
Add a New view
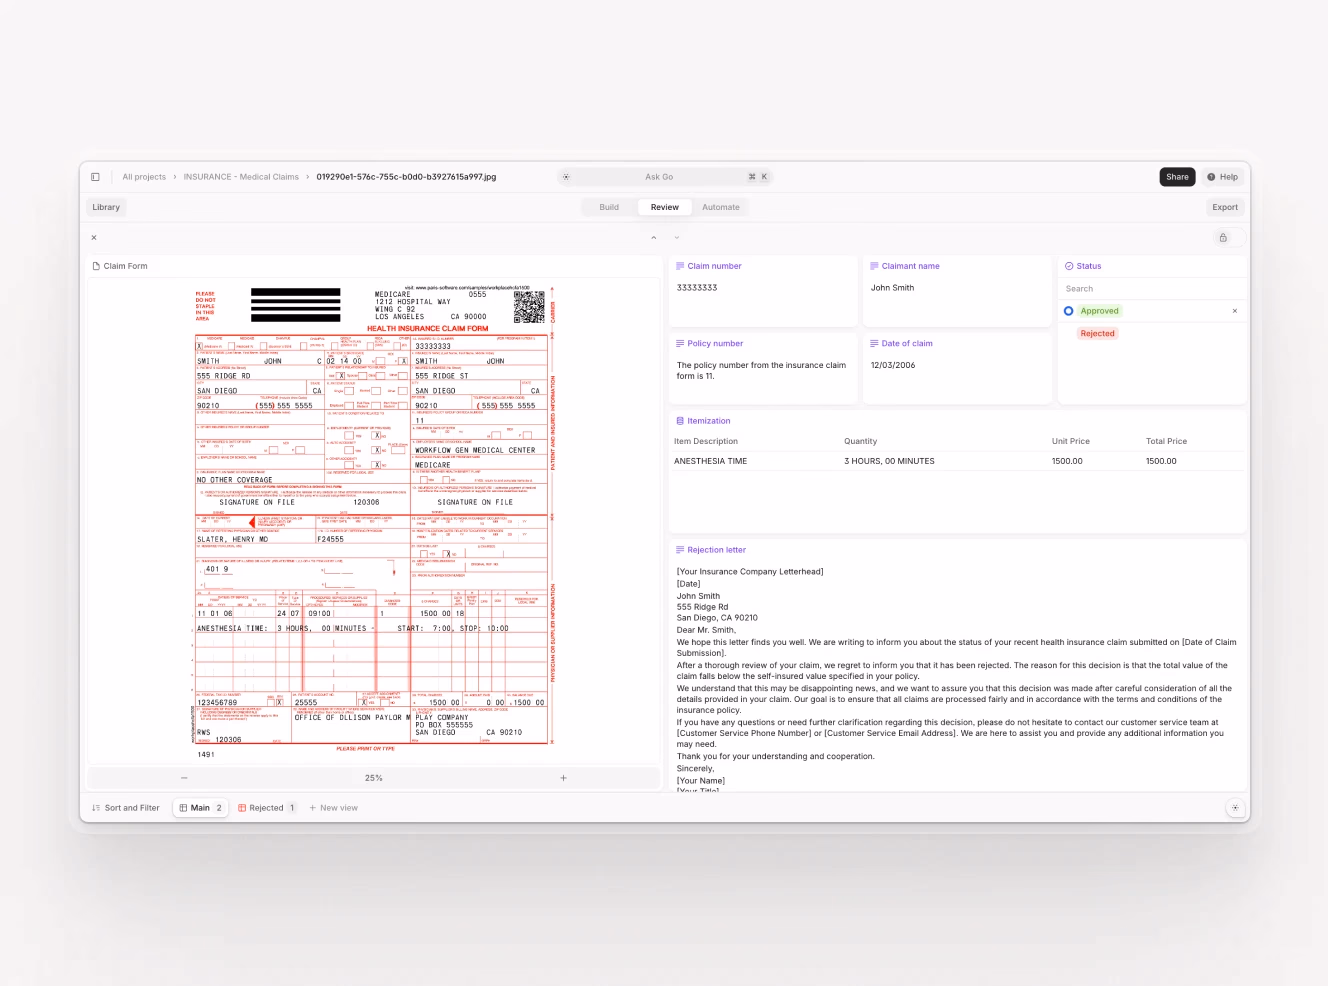pos(333,808)
